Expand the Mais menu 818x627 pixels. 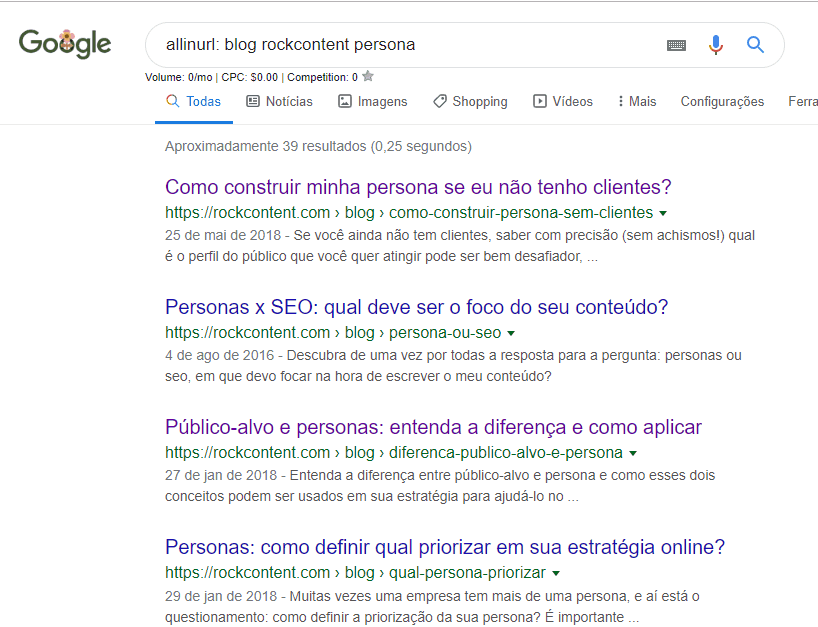click(637, 101)
